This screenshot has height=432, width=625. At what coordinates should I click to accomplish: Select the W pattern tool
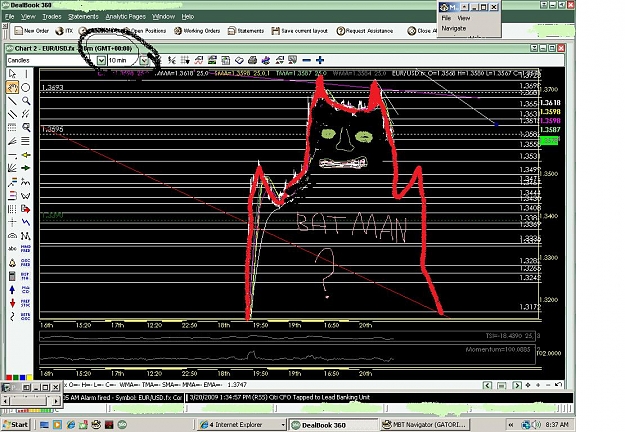(x=26, y=195)
